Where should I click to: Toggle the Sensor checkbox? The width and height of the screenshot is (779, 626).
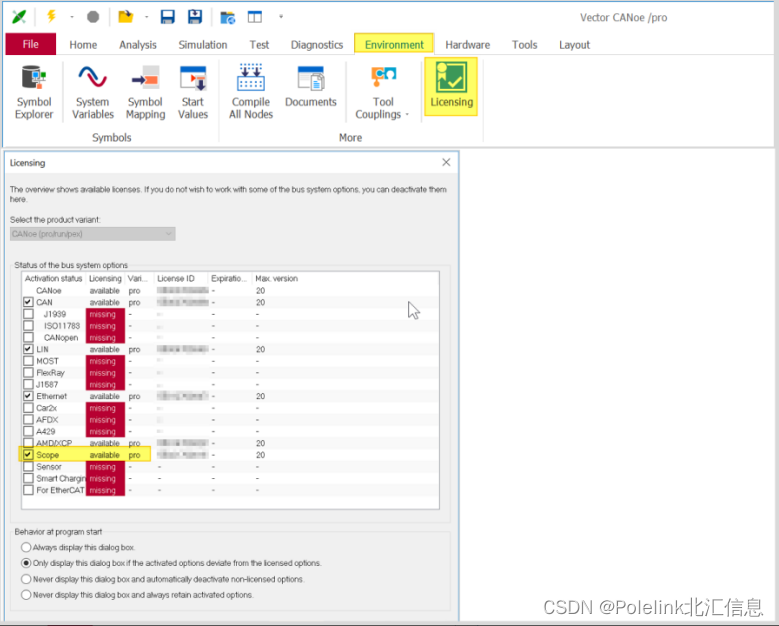point(28,467)
